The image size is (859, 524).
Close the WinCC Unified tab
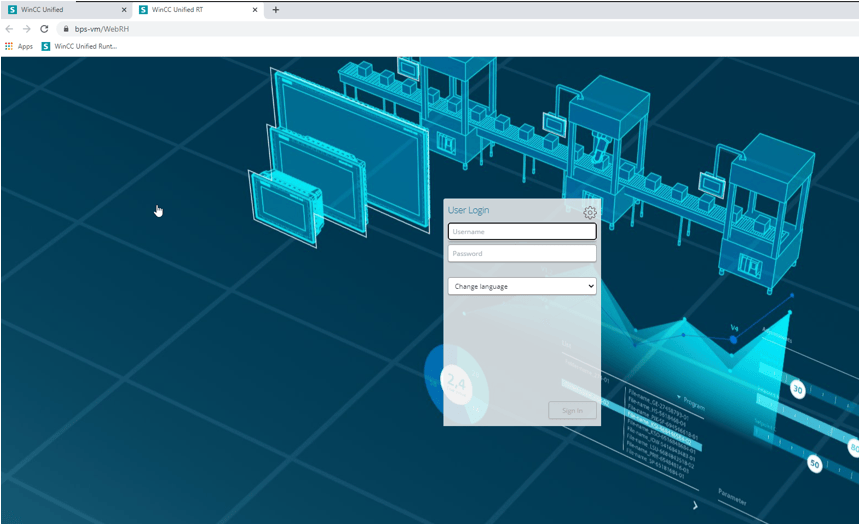(124, 10)
